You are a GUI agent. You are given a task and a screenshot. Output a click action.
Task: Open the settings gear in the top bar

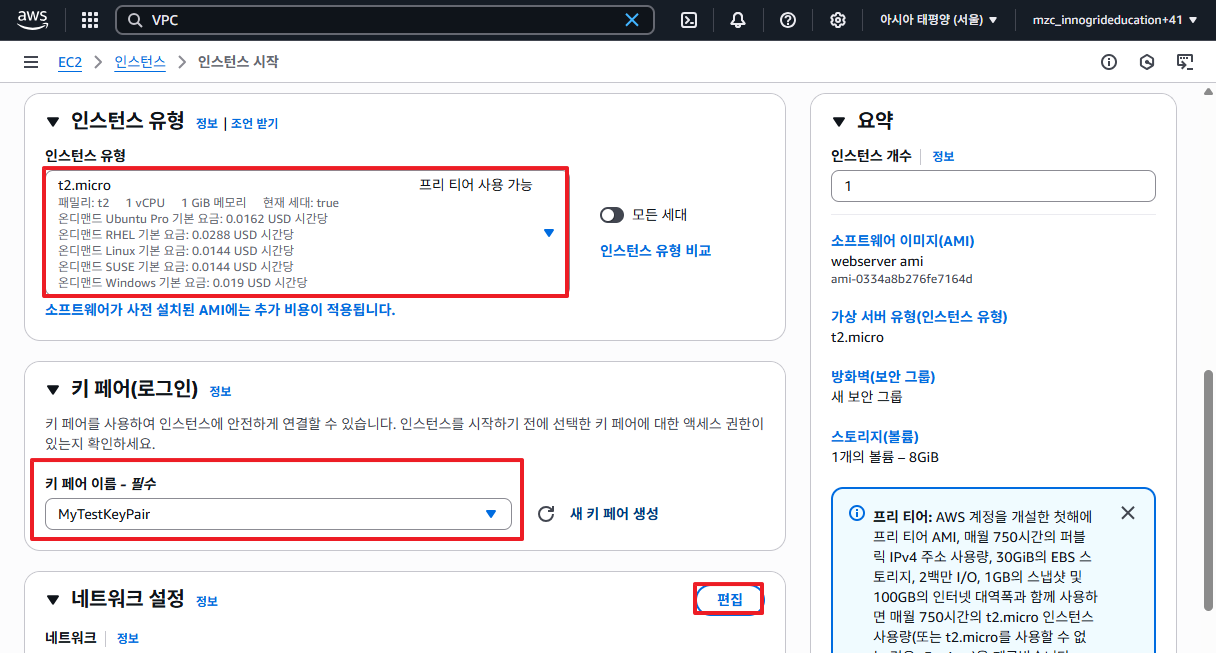pyautogui.click(x=838, y=20)
